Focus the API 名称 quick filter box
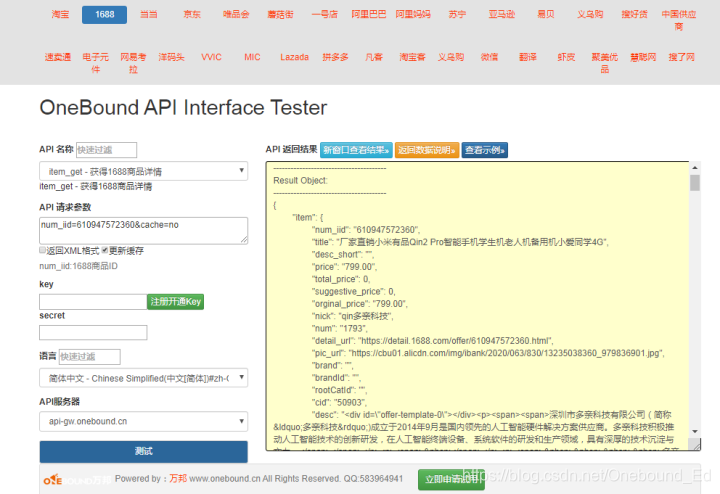The height and width of the screenshot is (494, 720). coord(107,150)
